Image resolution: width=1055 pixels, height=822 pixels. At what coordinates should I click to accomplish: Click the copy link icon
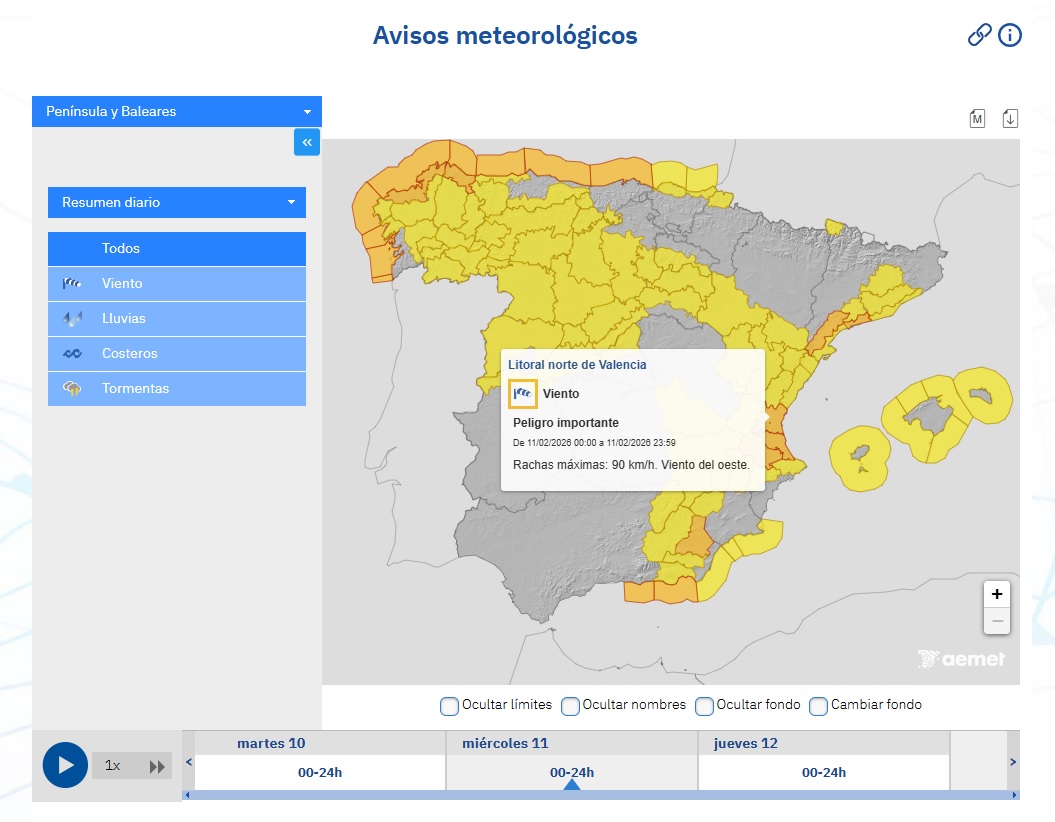pos(979,36)
